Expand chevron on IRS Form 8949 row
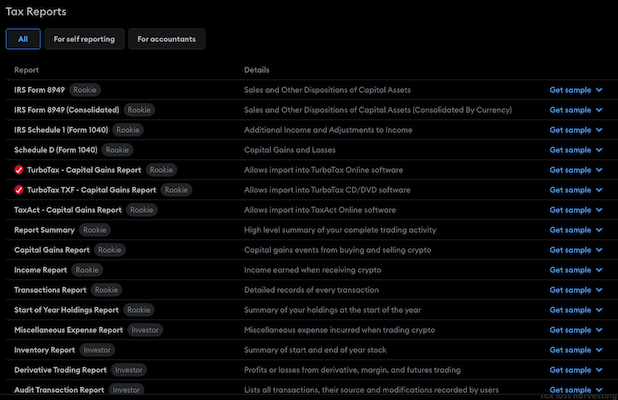618x400 pixels. tap(599, 90)
